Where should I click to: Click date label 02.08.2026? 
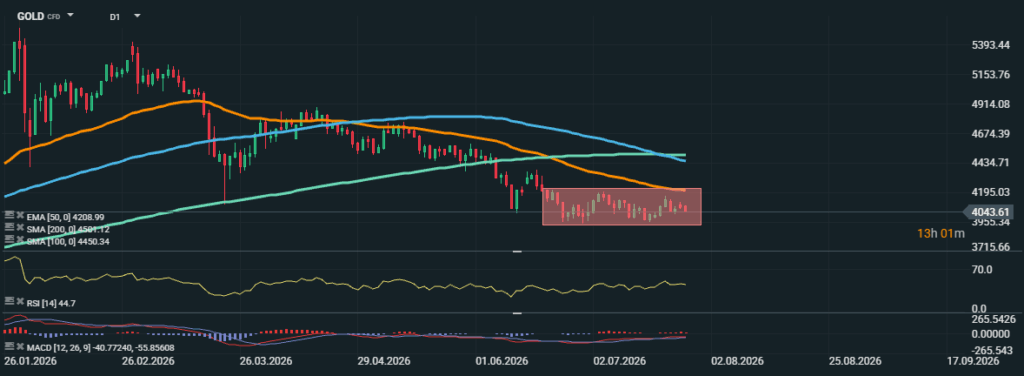tap(738, 360)
